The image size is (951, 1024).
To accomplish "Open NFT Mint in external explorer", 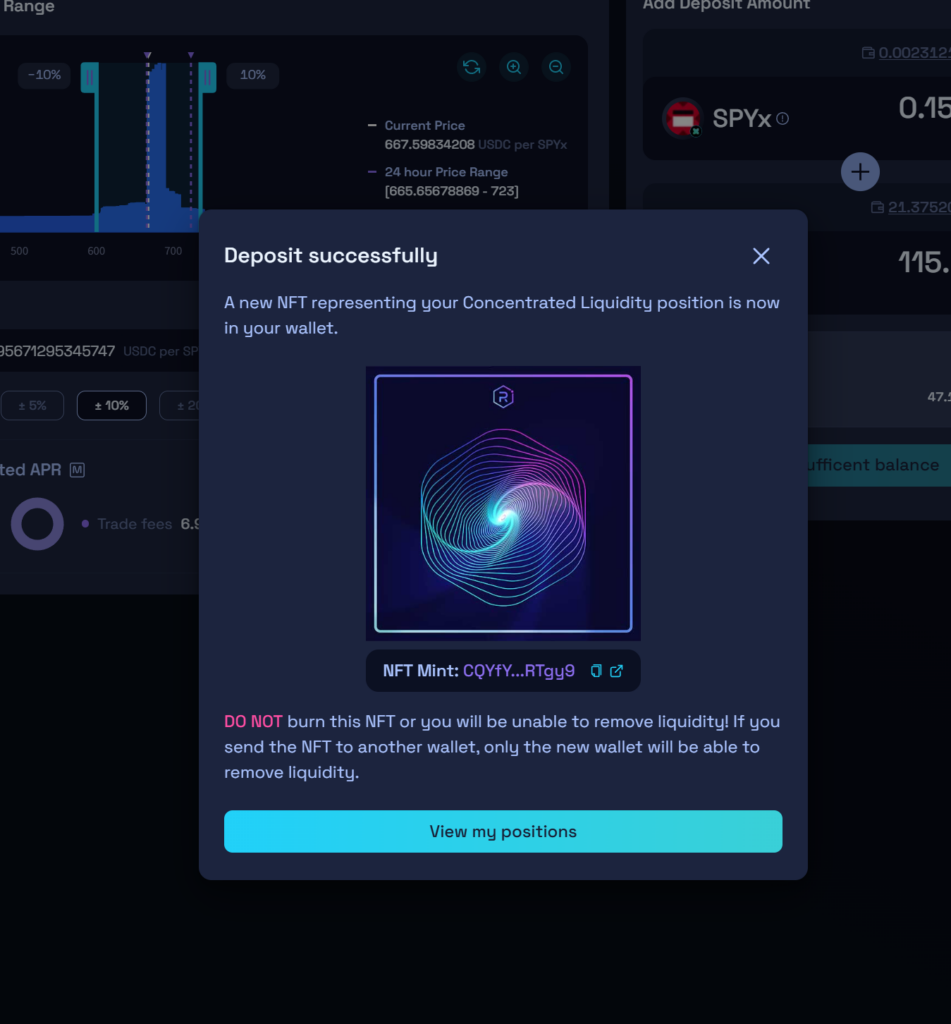I will pos(617,671).
